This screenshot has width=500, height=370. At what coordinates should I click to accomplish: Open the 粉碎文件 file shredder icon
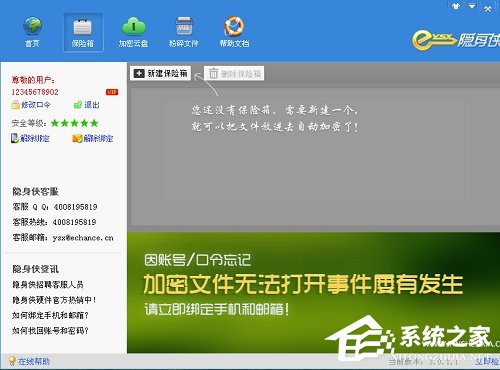pyautogui.click(x=183, y=33)
